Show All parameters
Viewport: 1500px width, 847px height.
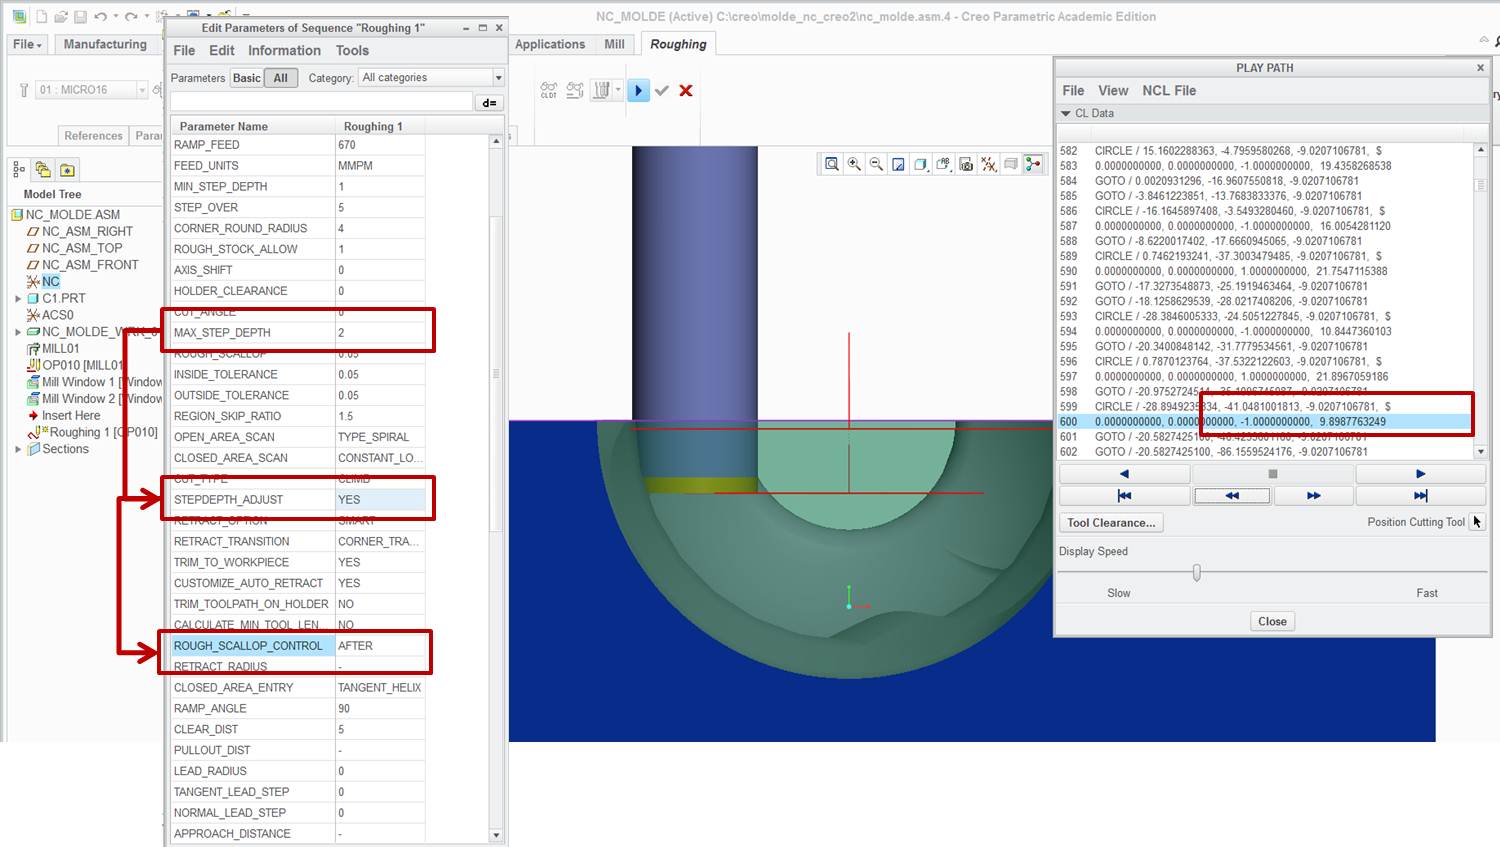(281, 78)
